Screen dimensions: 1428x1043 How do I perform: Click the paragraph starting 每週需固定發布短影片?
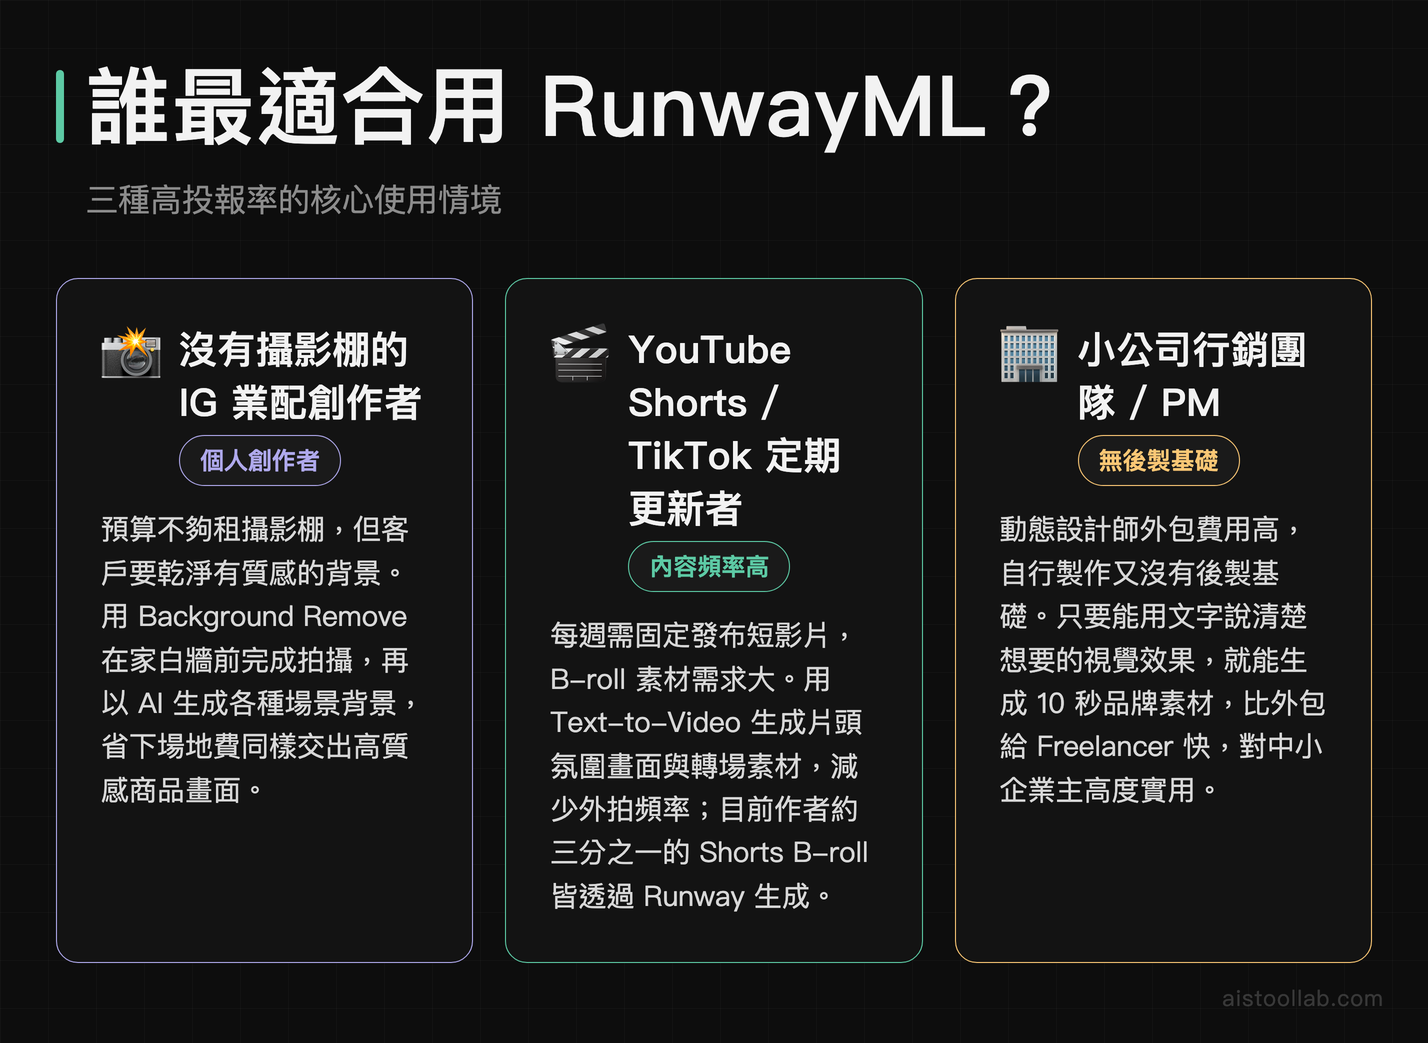pyautogui.click(x=709, y=765)
